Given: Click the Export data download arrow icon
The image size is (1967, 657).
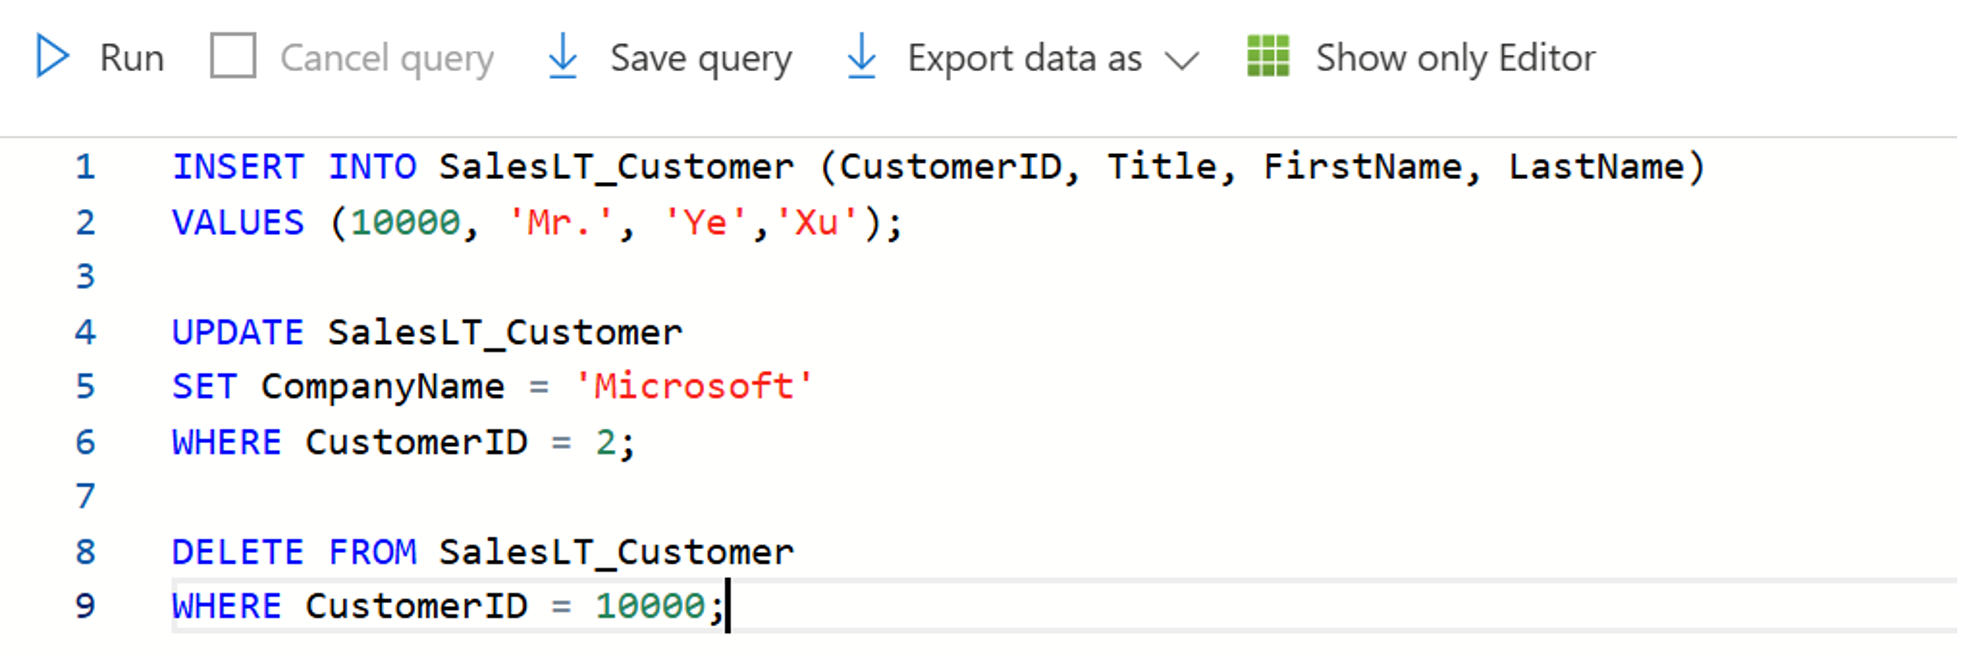Looking at the screenshot, I should click(x=861, y=57).
